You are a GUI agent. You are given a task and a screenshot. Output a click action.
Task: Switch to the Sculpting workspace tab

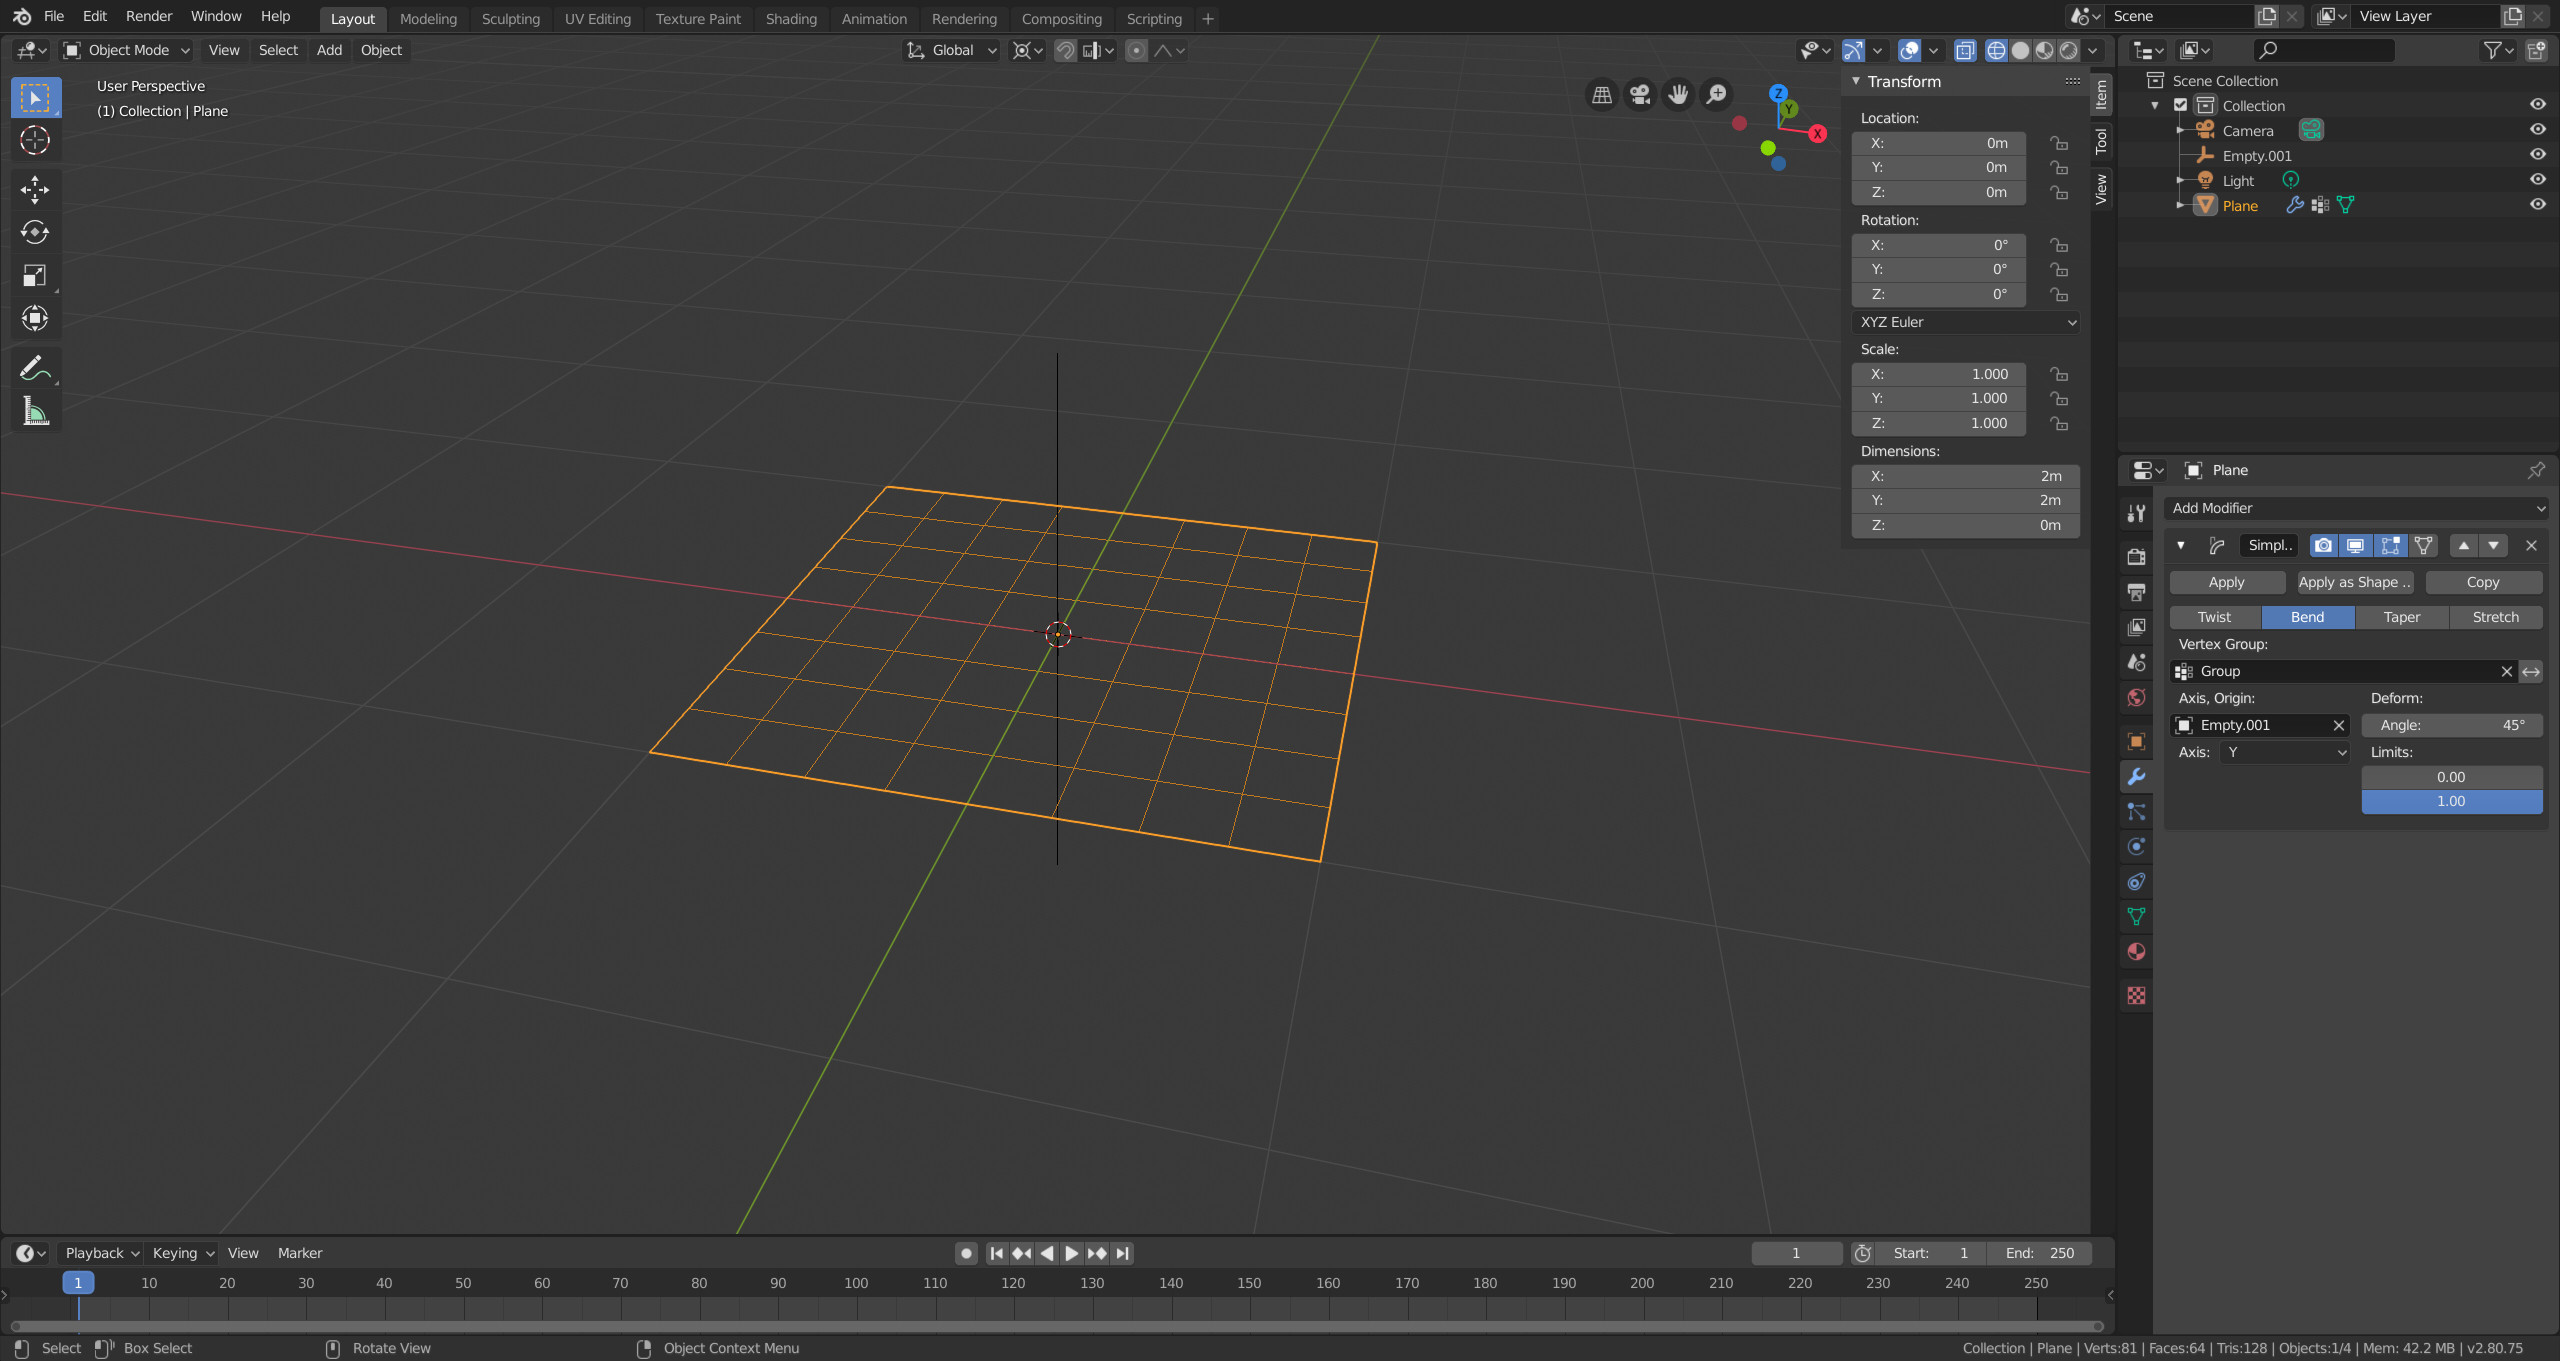pyautogui.click(x=510, y=19)
